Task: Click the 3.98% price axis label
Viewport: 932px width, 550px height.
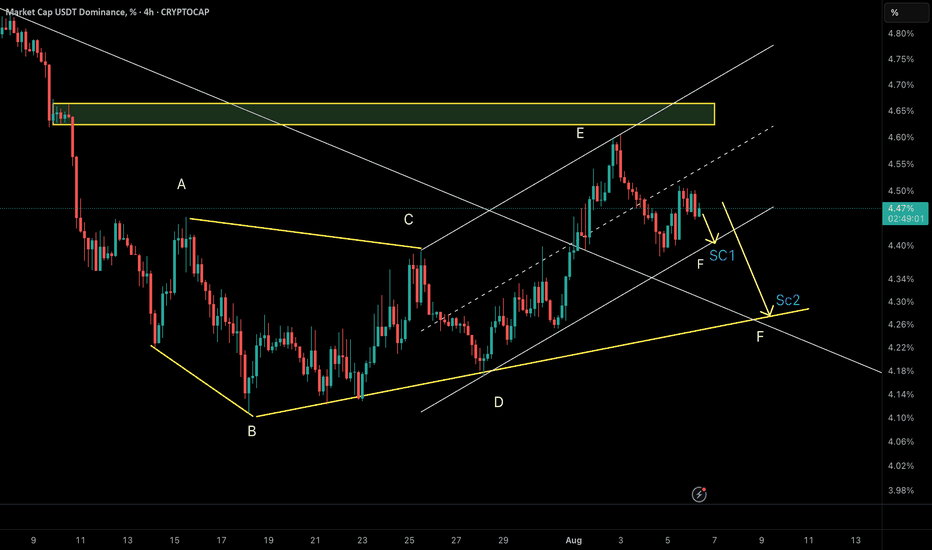Action: coord(900,491)
